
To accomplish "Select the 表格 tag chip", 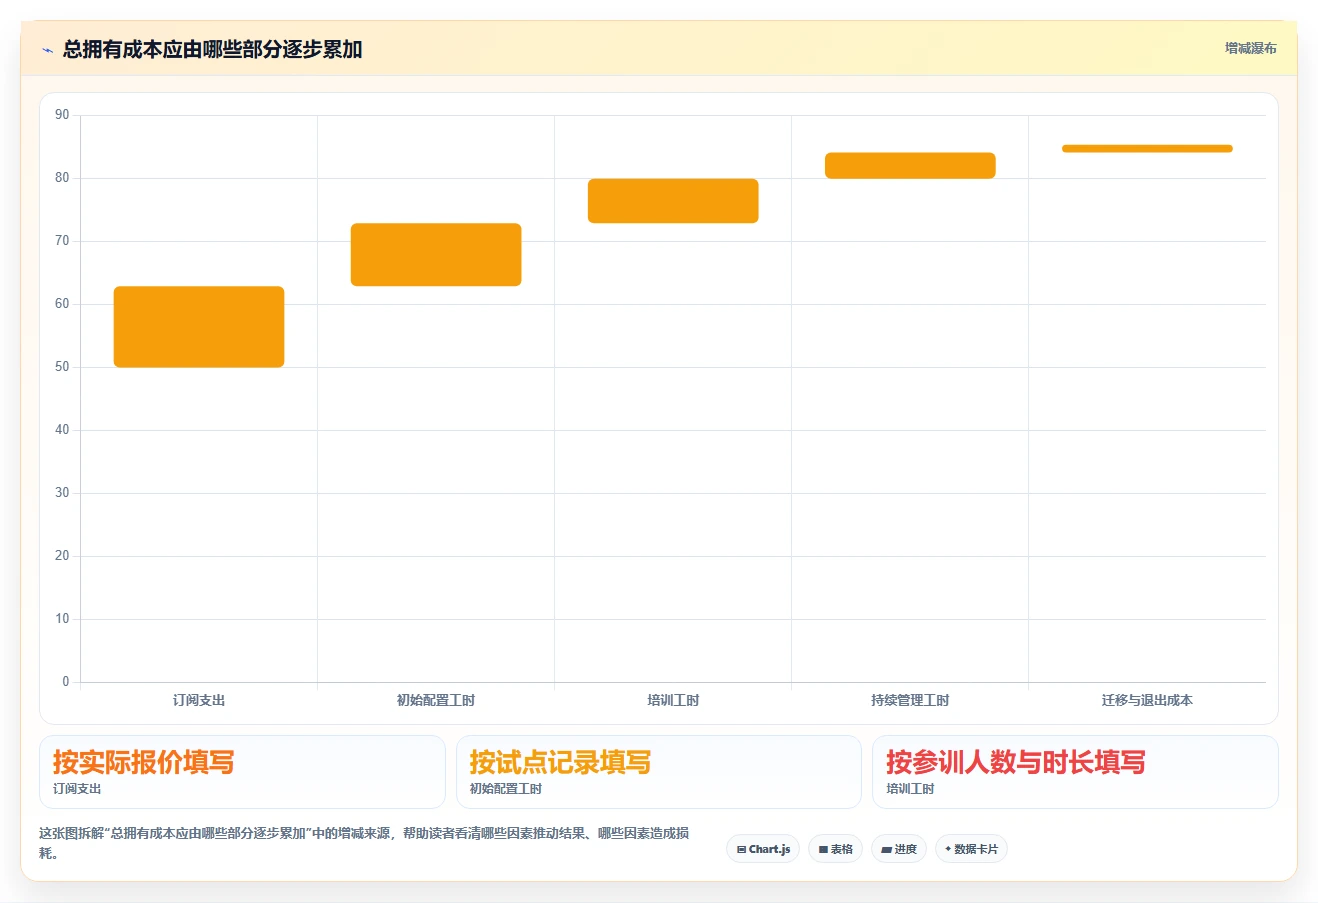I will click(835, 849).
